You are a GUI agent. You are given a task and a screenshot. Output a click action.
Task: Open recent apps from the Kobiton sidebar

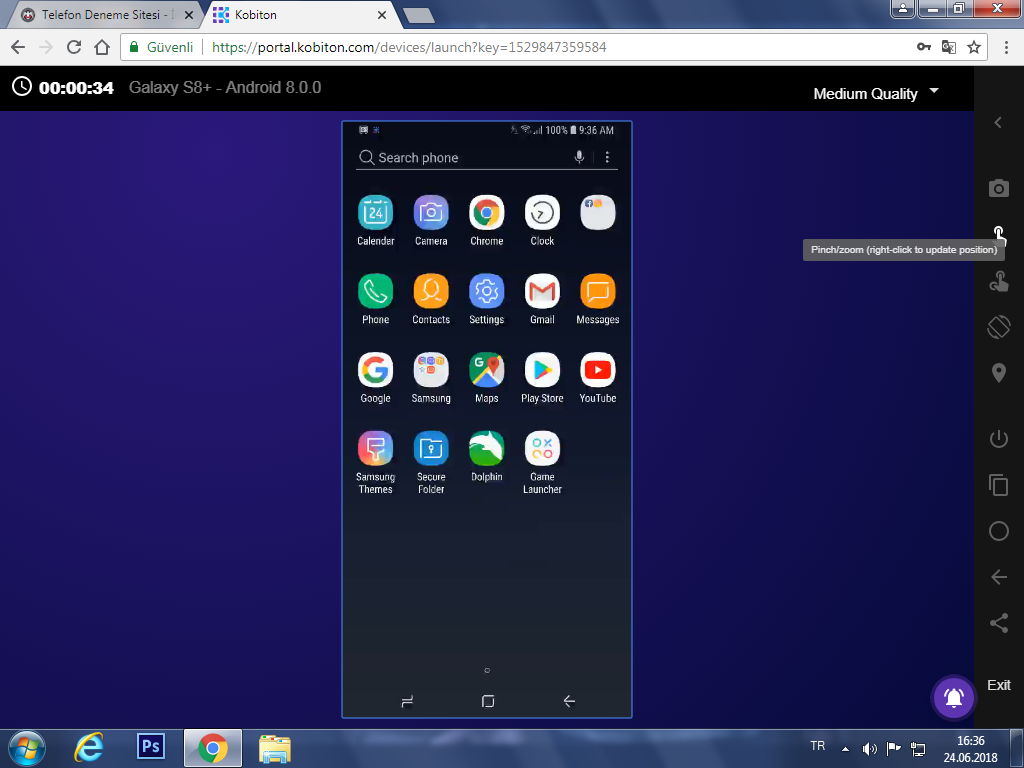point(999,485)
